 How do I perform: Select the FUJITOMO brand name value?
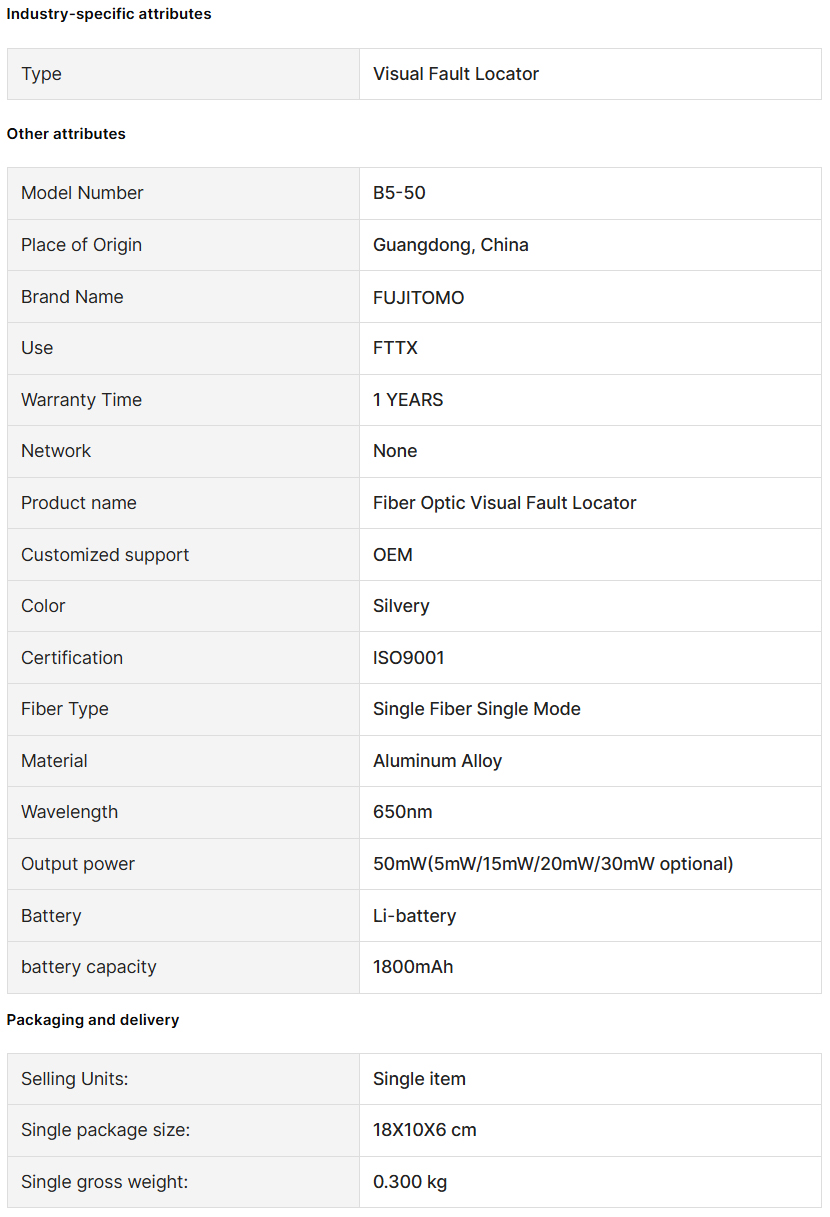tap(419, 297)
